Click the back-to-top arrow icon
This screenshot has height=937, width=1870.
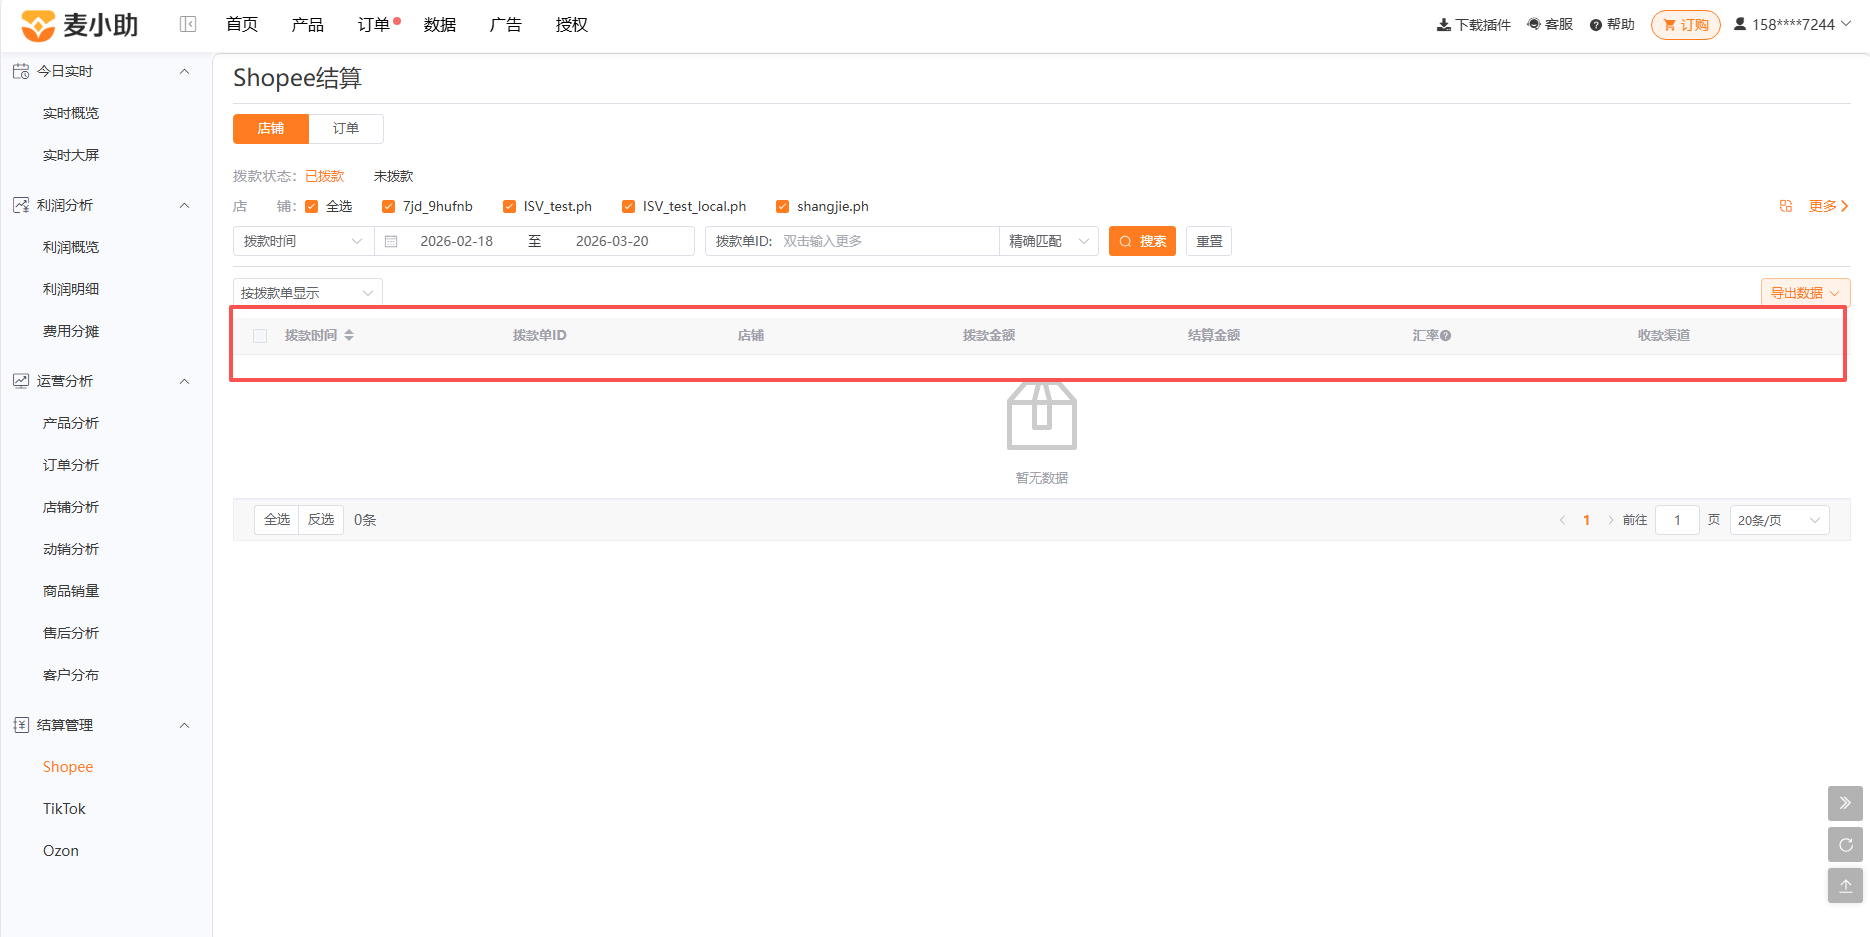tap(1845, 886)
